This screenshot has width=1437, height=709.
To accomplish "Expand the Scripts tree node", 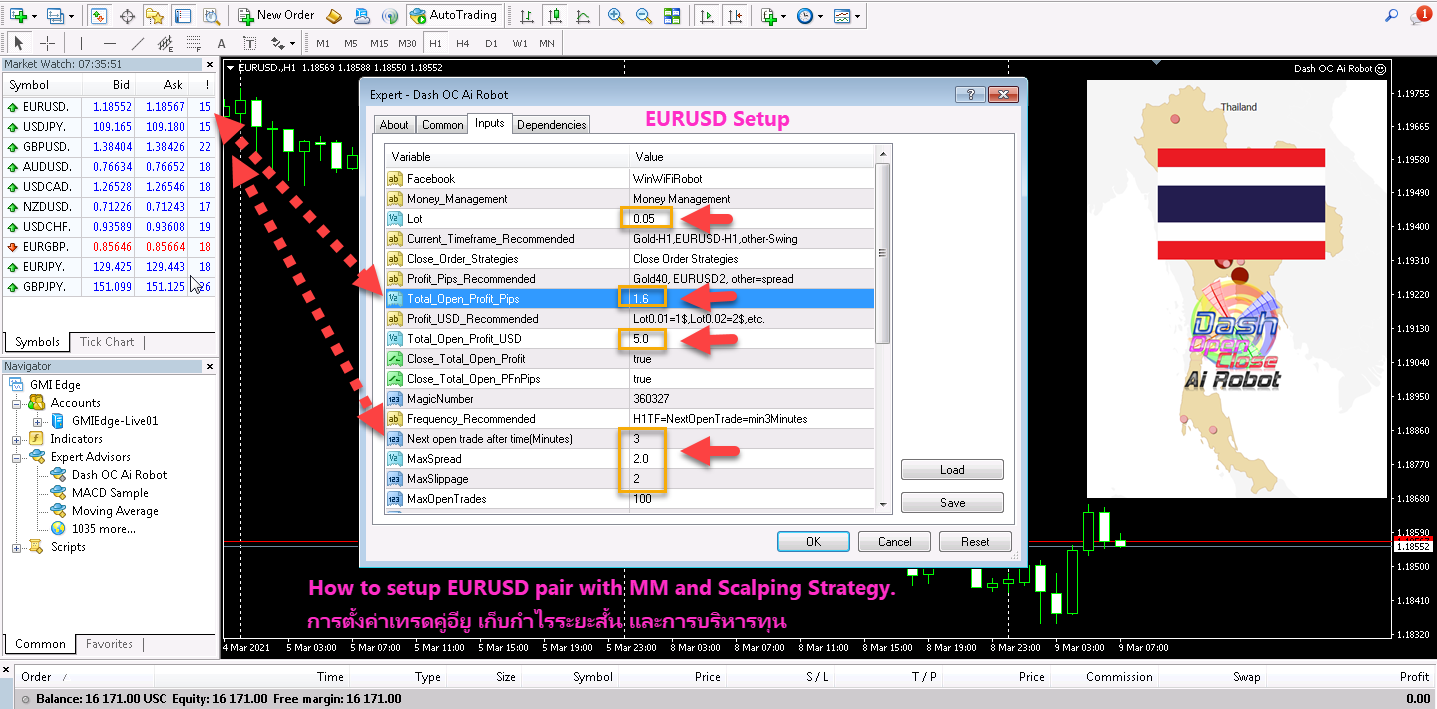I will 17,547.
